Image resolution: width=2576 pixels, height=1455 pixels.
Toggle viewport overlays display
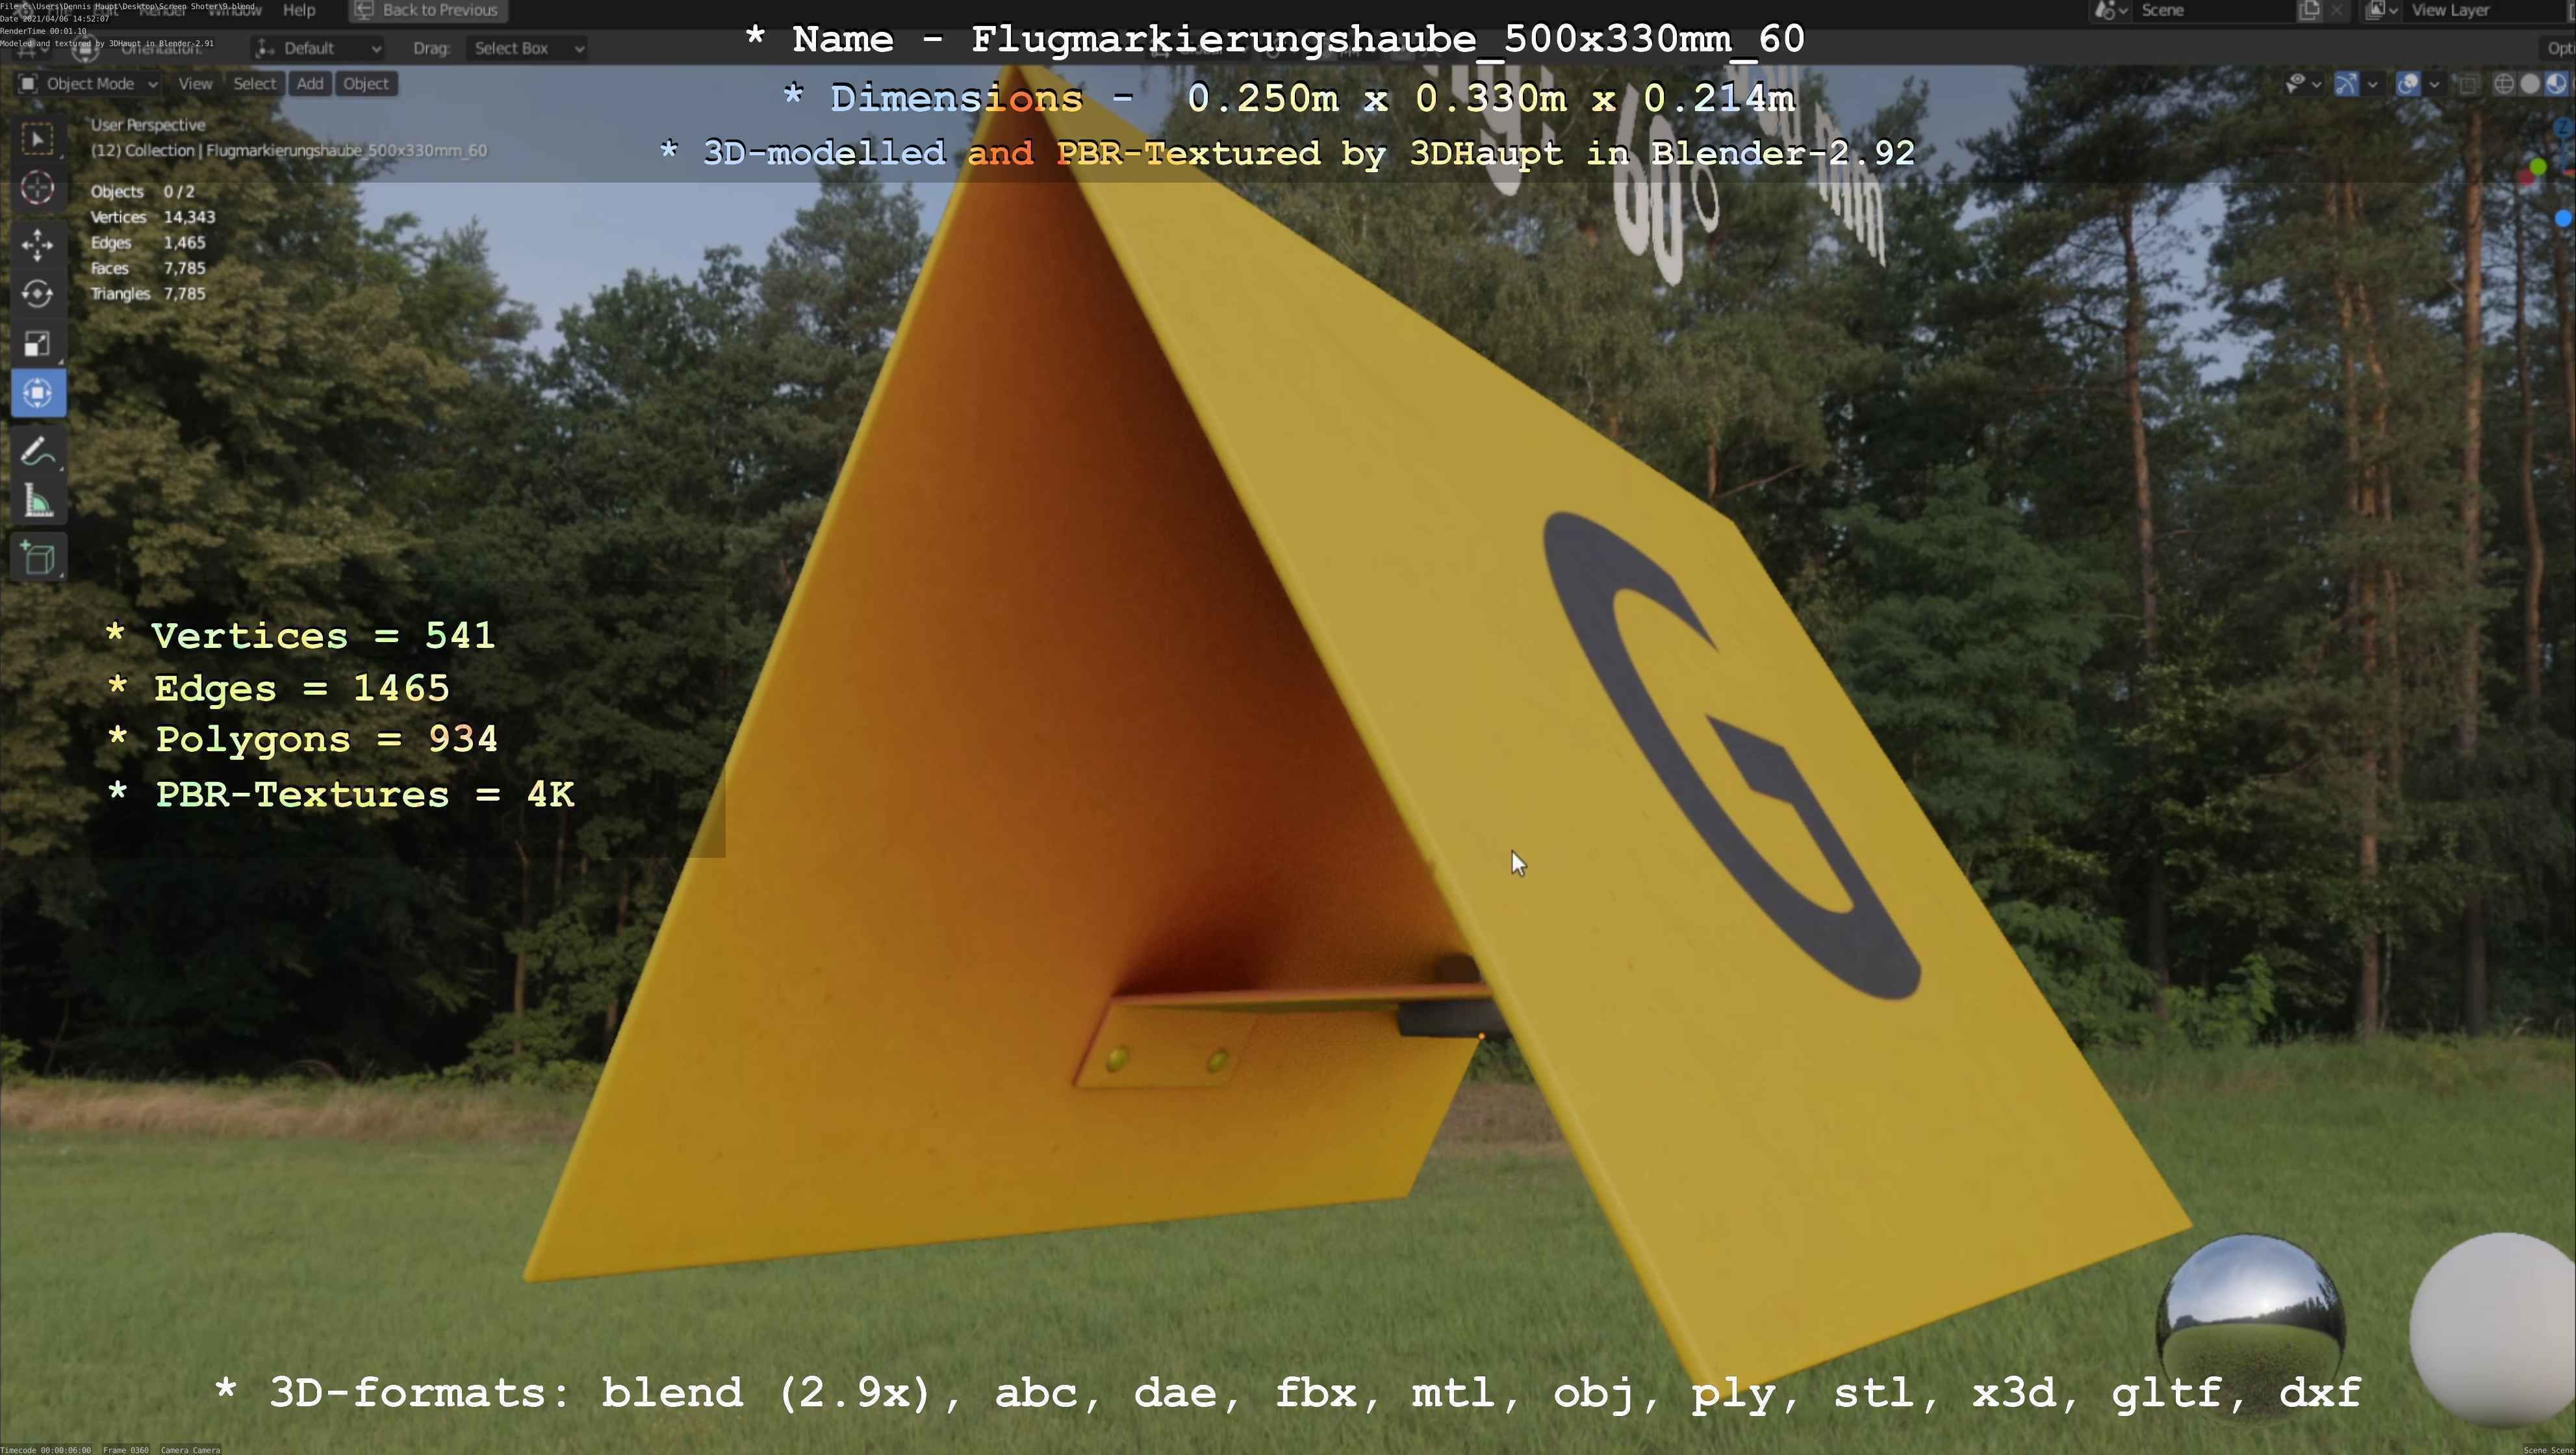click(x=2408, y=84)
